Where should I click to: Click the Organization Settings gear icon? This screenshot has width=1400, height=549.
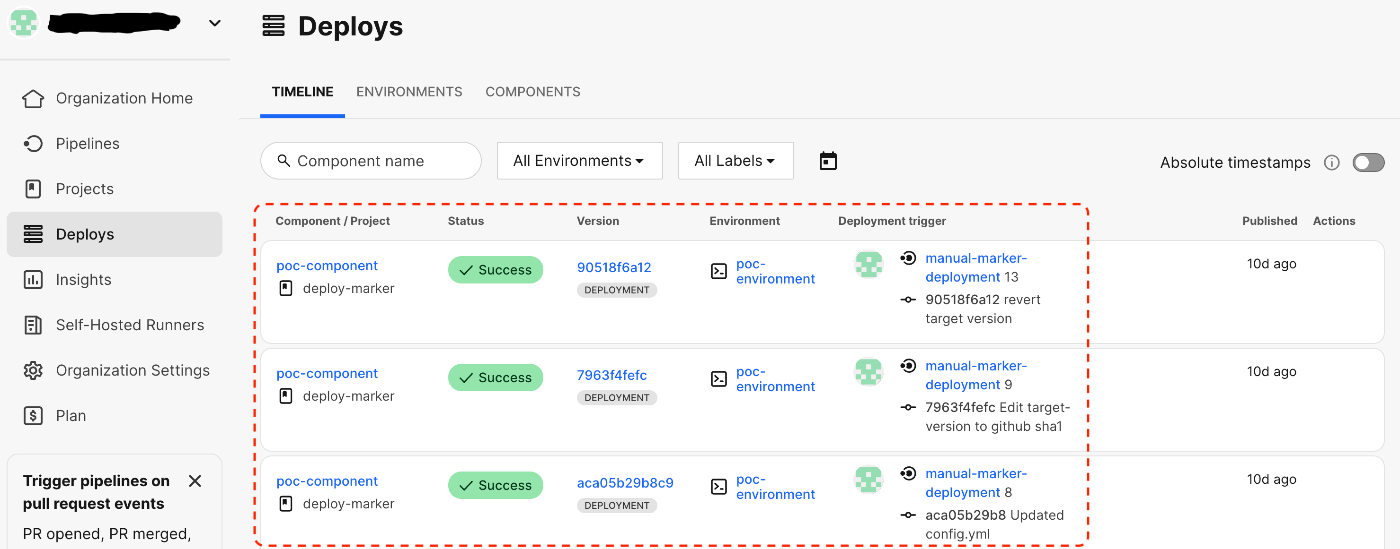click(x=33, y=370)
